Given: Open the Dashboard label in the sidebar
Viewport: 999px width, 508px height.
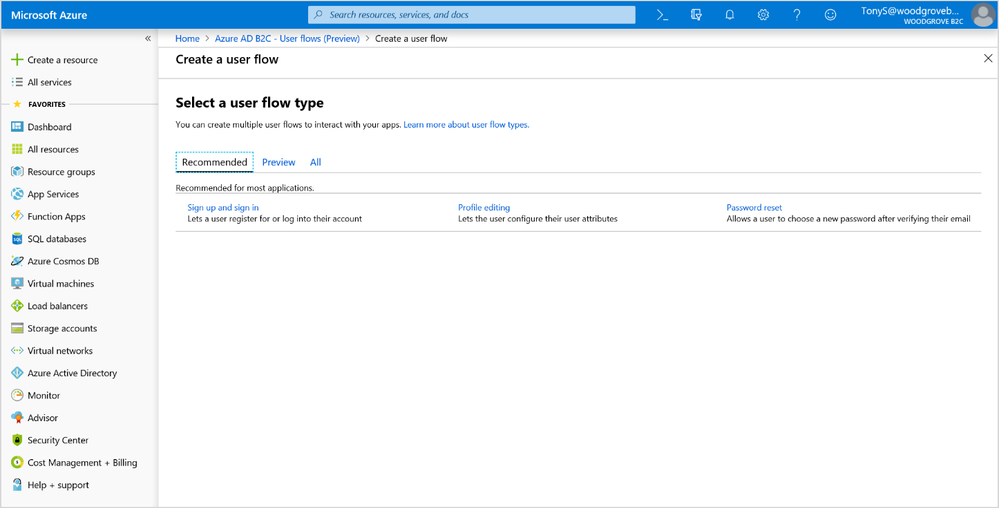Looking at the screenshot, I should (x=49, y=127).
